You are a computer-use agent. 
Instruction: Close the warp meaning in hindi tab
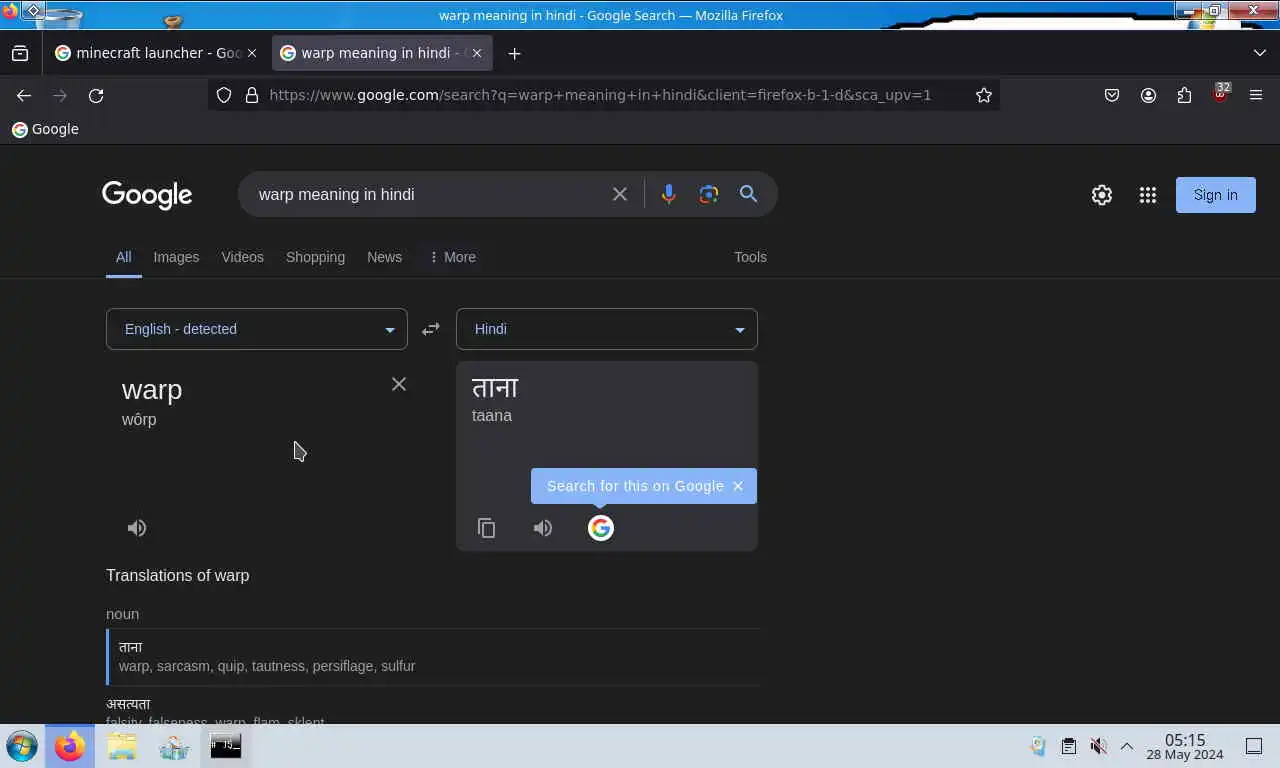pyautogui.click(x=477, y=53)
